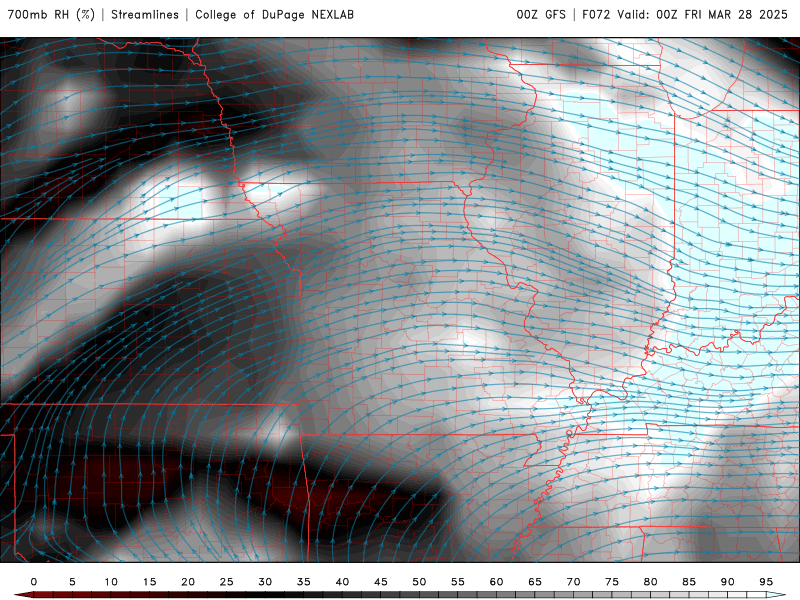This screenshot has height=600, width=800.
Task: Click the "45" color scale label
Action: click(381, 582)
